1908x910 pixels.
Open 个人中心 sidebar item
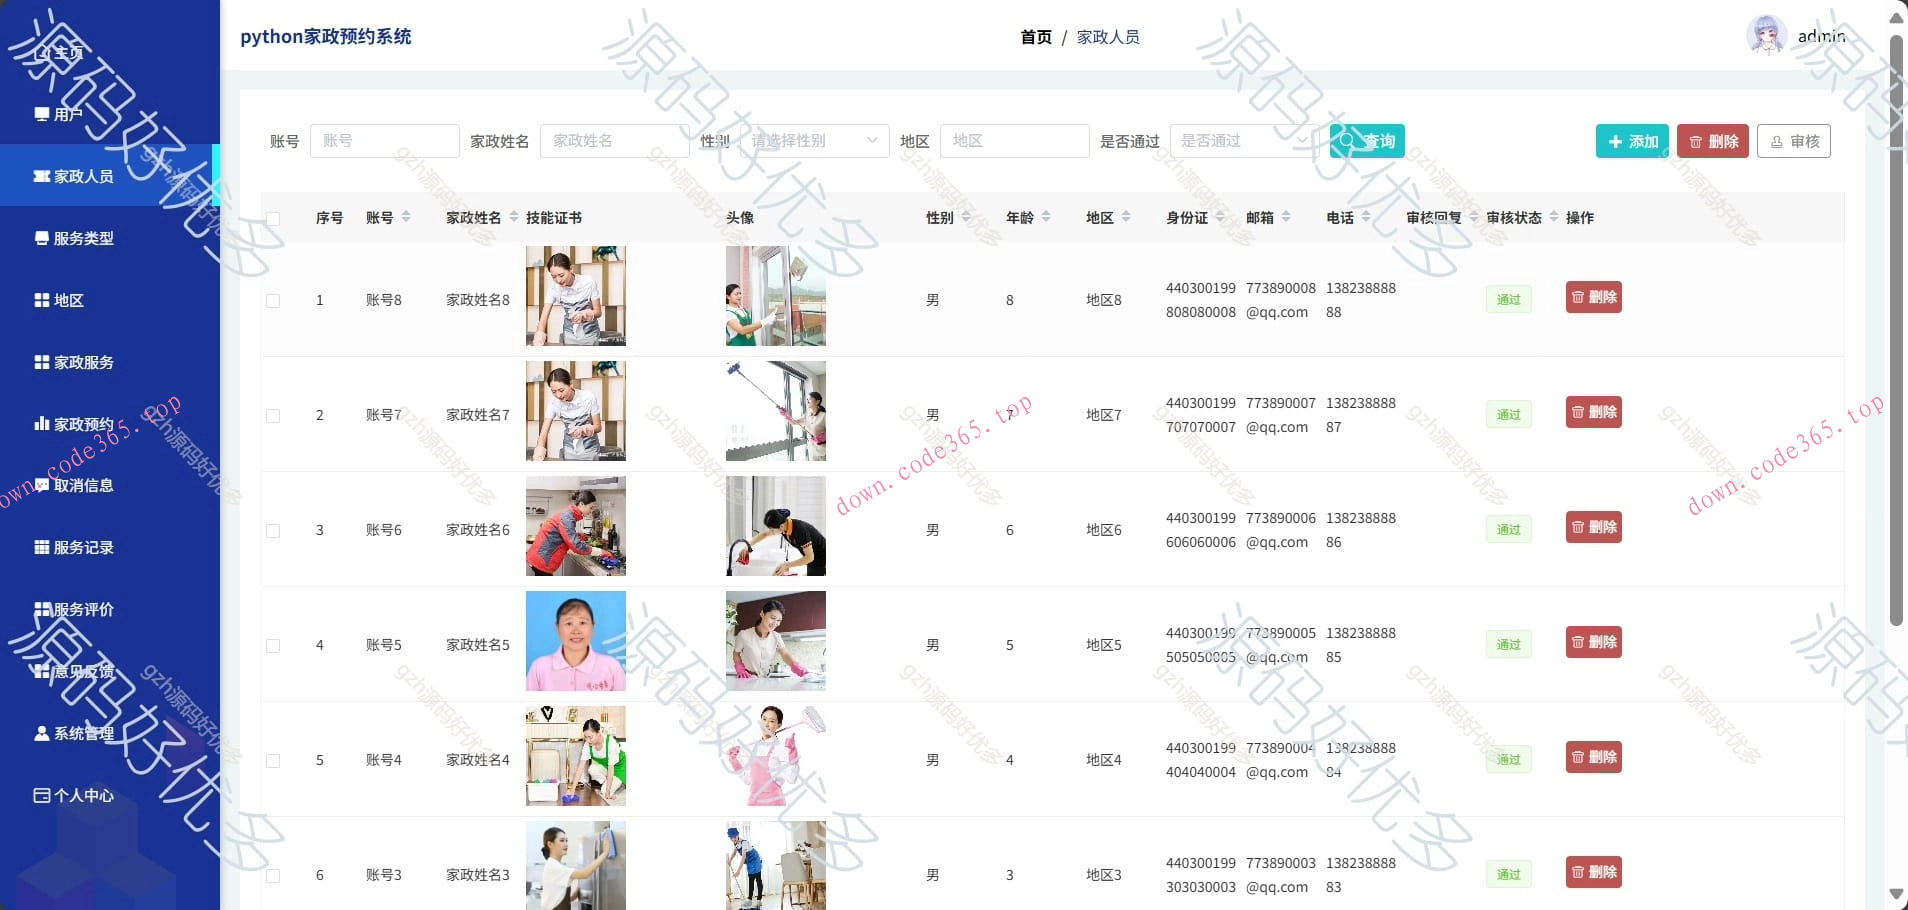click(x=110, y=795)
